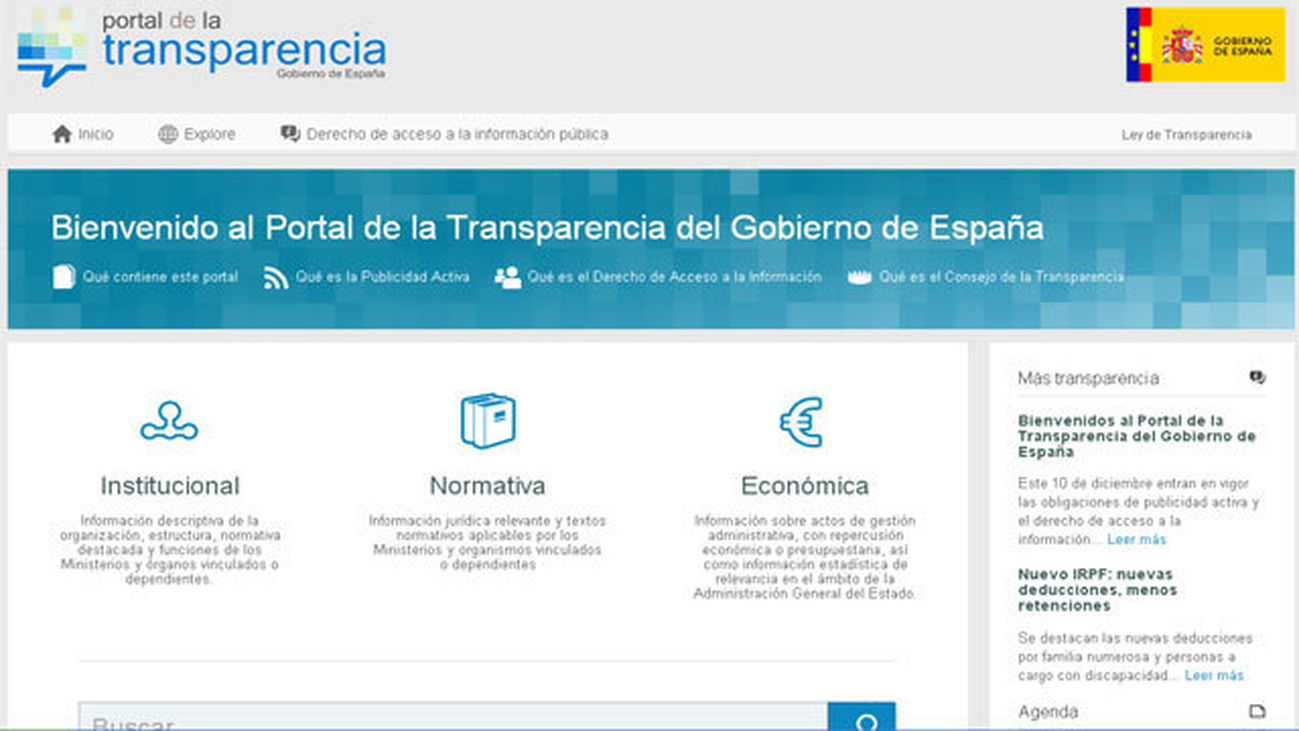Click the RSS icon beside Qué es la Publicidad Activa

click(x=276, y=276)
